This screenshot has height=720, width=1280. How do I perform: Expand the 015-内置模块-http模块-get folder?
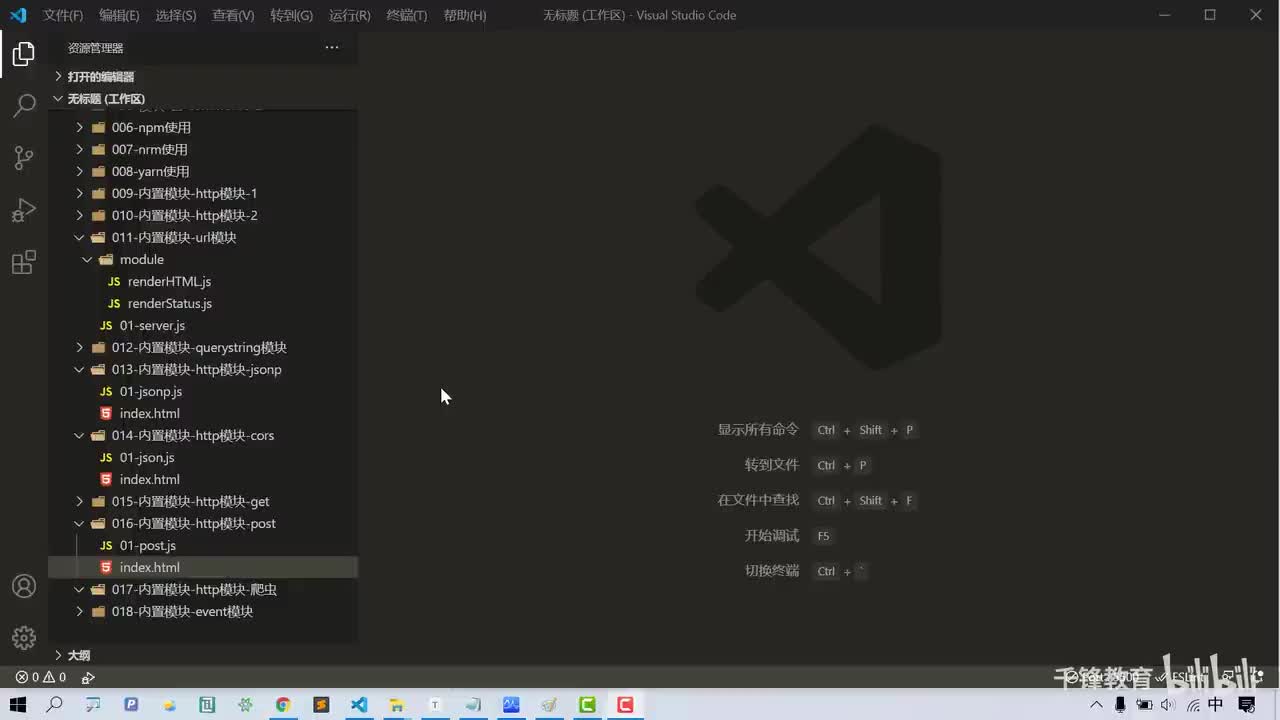point(203,501)
